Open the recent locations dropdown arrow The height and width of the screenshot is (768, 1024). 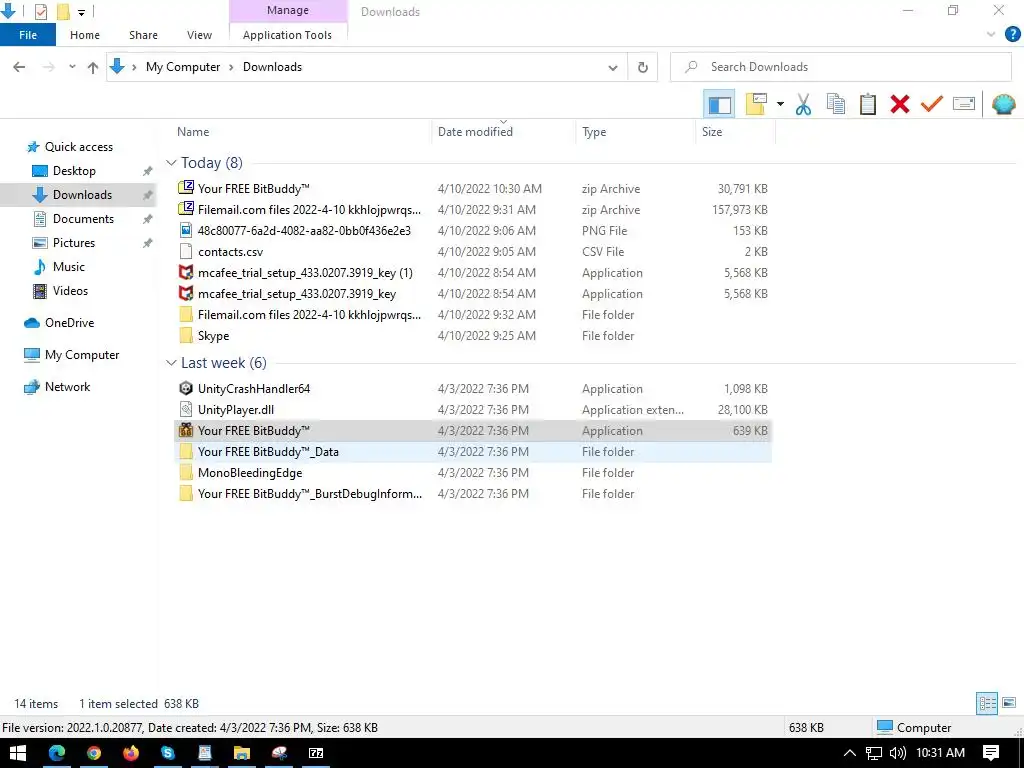pos(72,67)
